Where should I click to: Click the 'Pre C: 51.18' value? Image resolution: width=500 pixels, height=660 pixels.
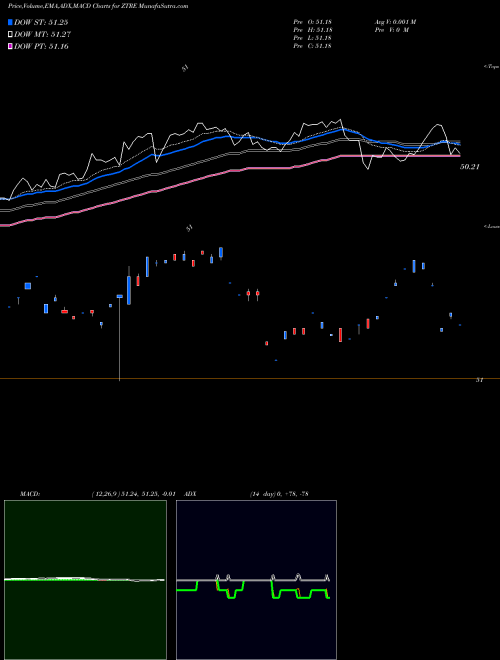coord(313,46)
